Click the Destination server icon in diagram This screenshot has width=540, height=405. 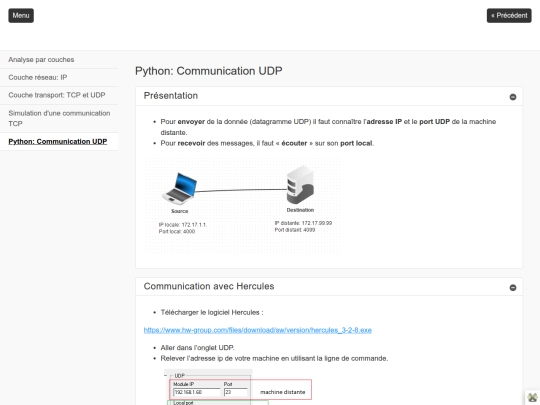click(300, 185)
